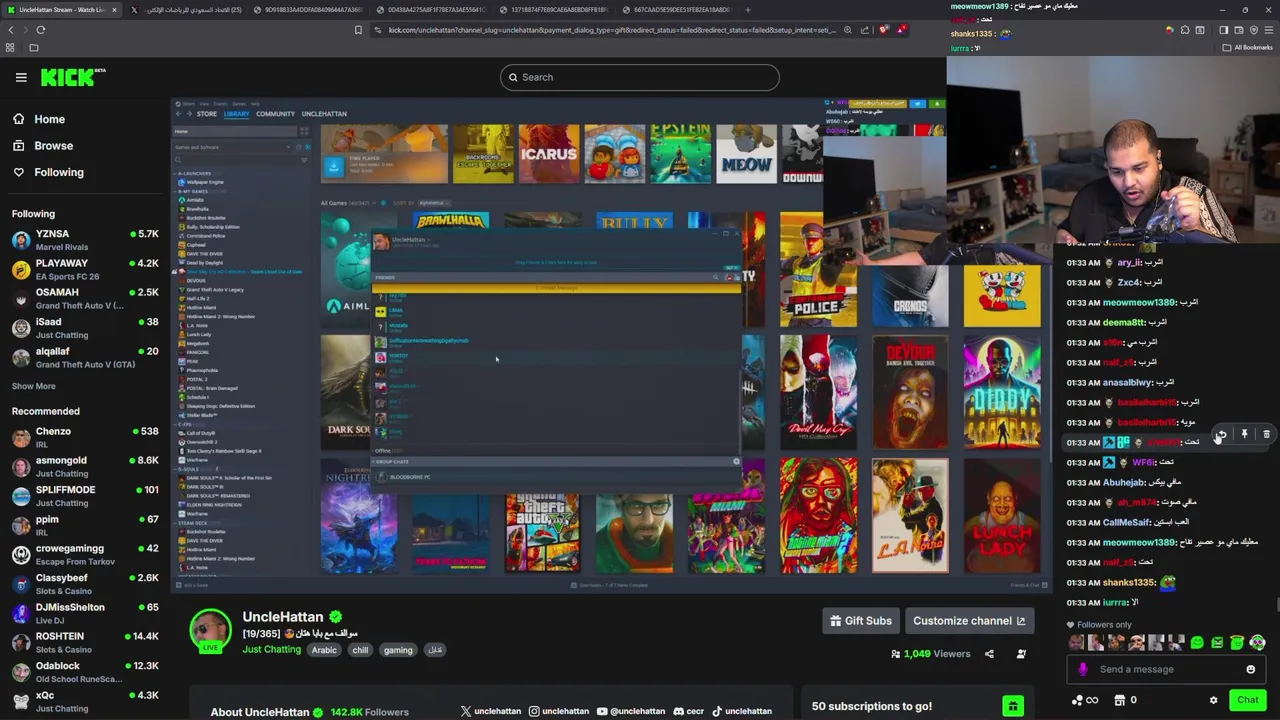Focus the Kick Search field
Viewport: 1280px width, 720px height.
tap(639, 77)
